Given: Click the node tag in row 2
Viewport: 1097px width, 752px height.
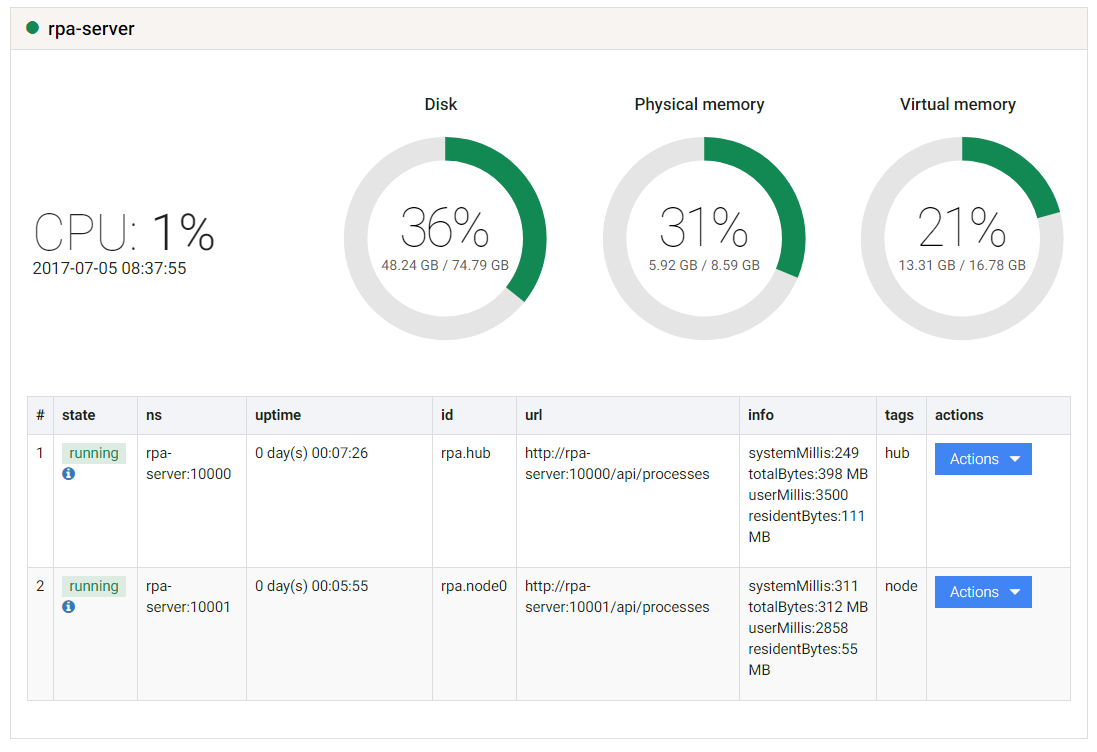Looking at the screenshot, I should 901,586.
